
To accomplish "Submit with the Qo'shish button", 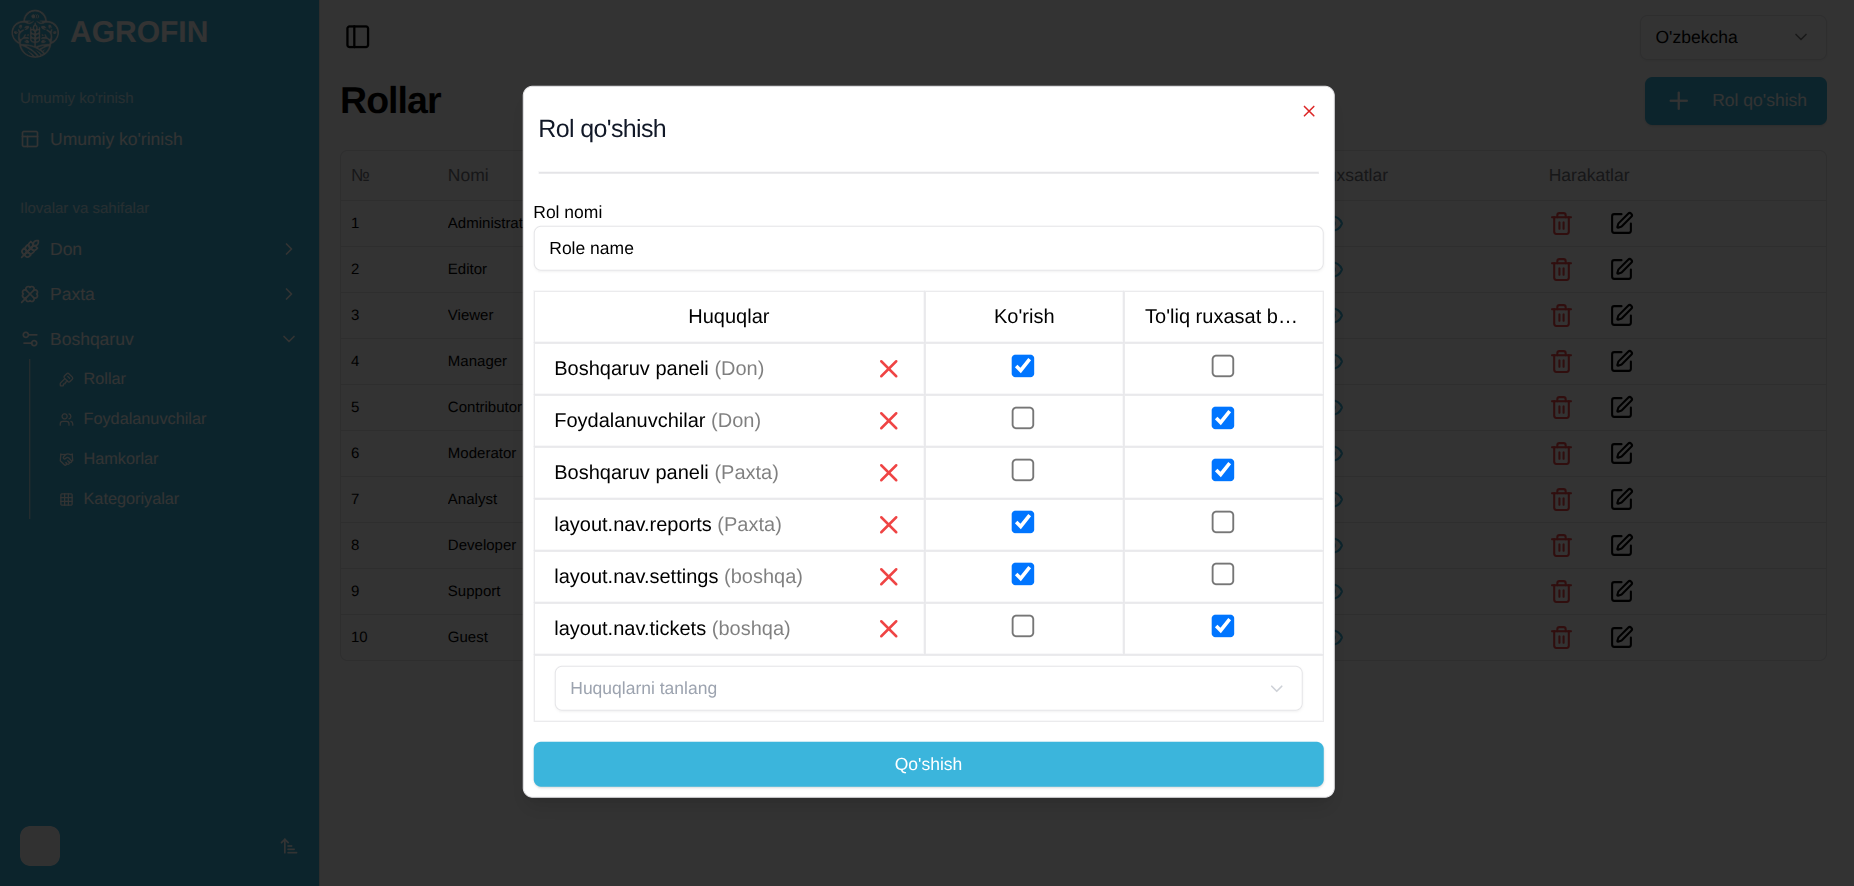I will point(928,764).
